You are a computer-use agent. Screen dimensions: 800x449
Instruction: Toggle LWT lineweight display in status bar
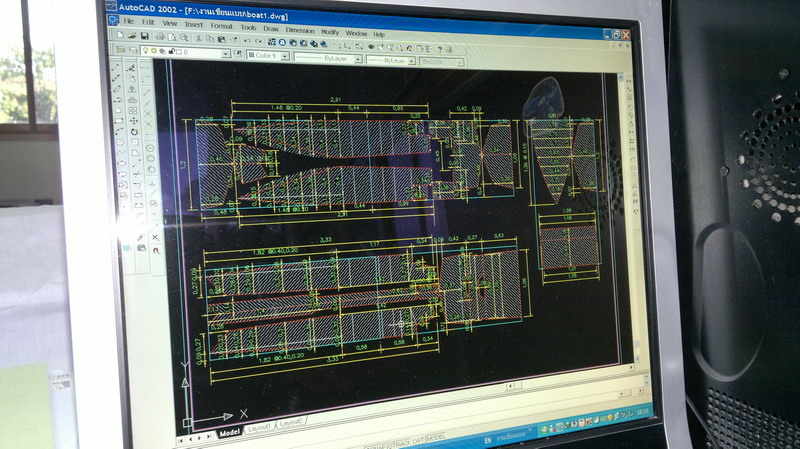[418, 441]
